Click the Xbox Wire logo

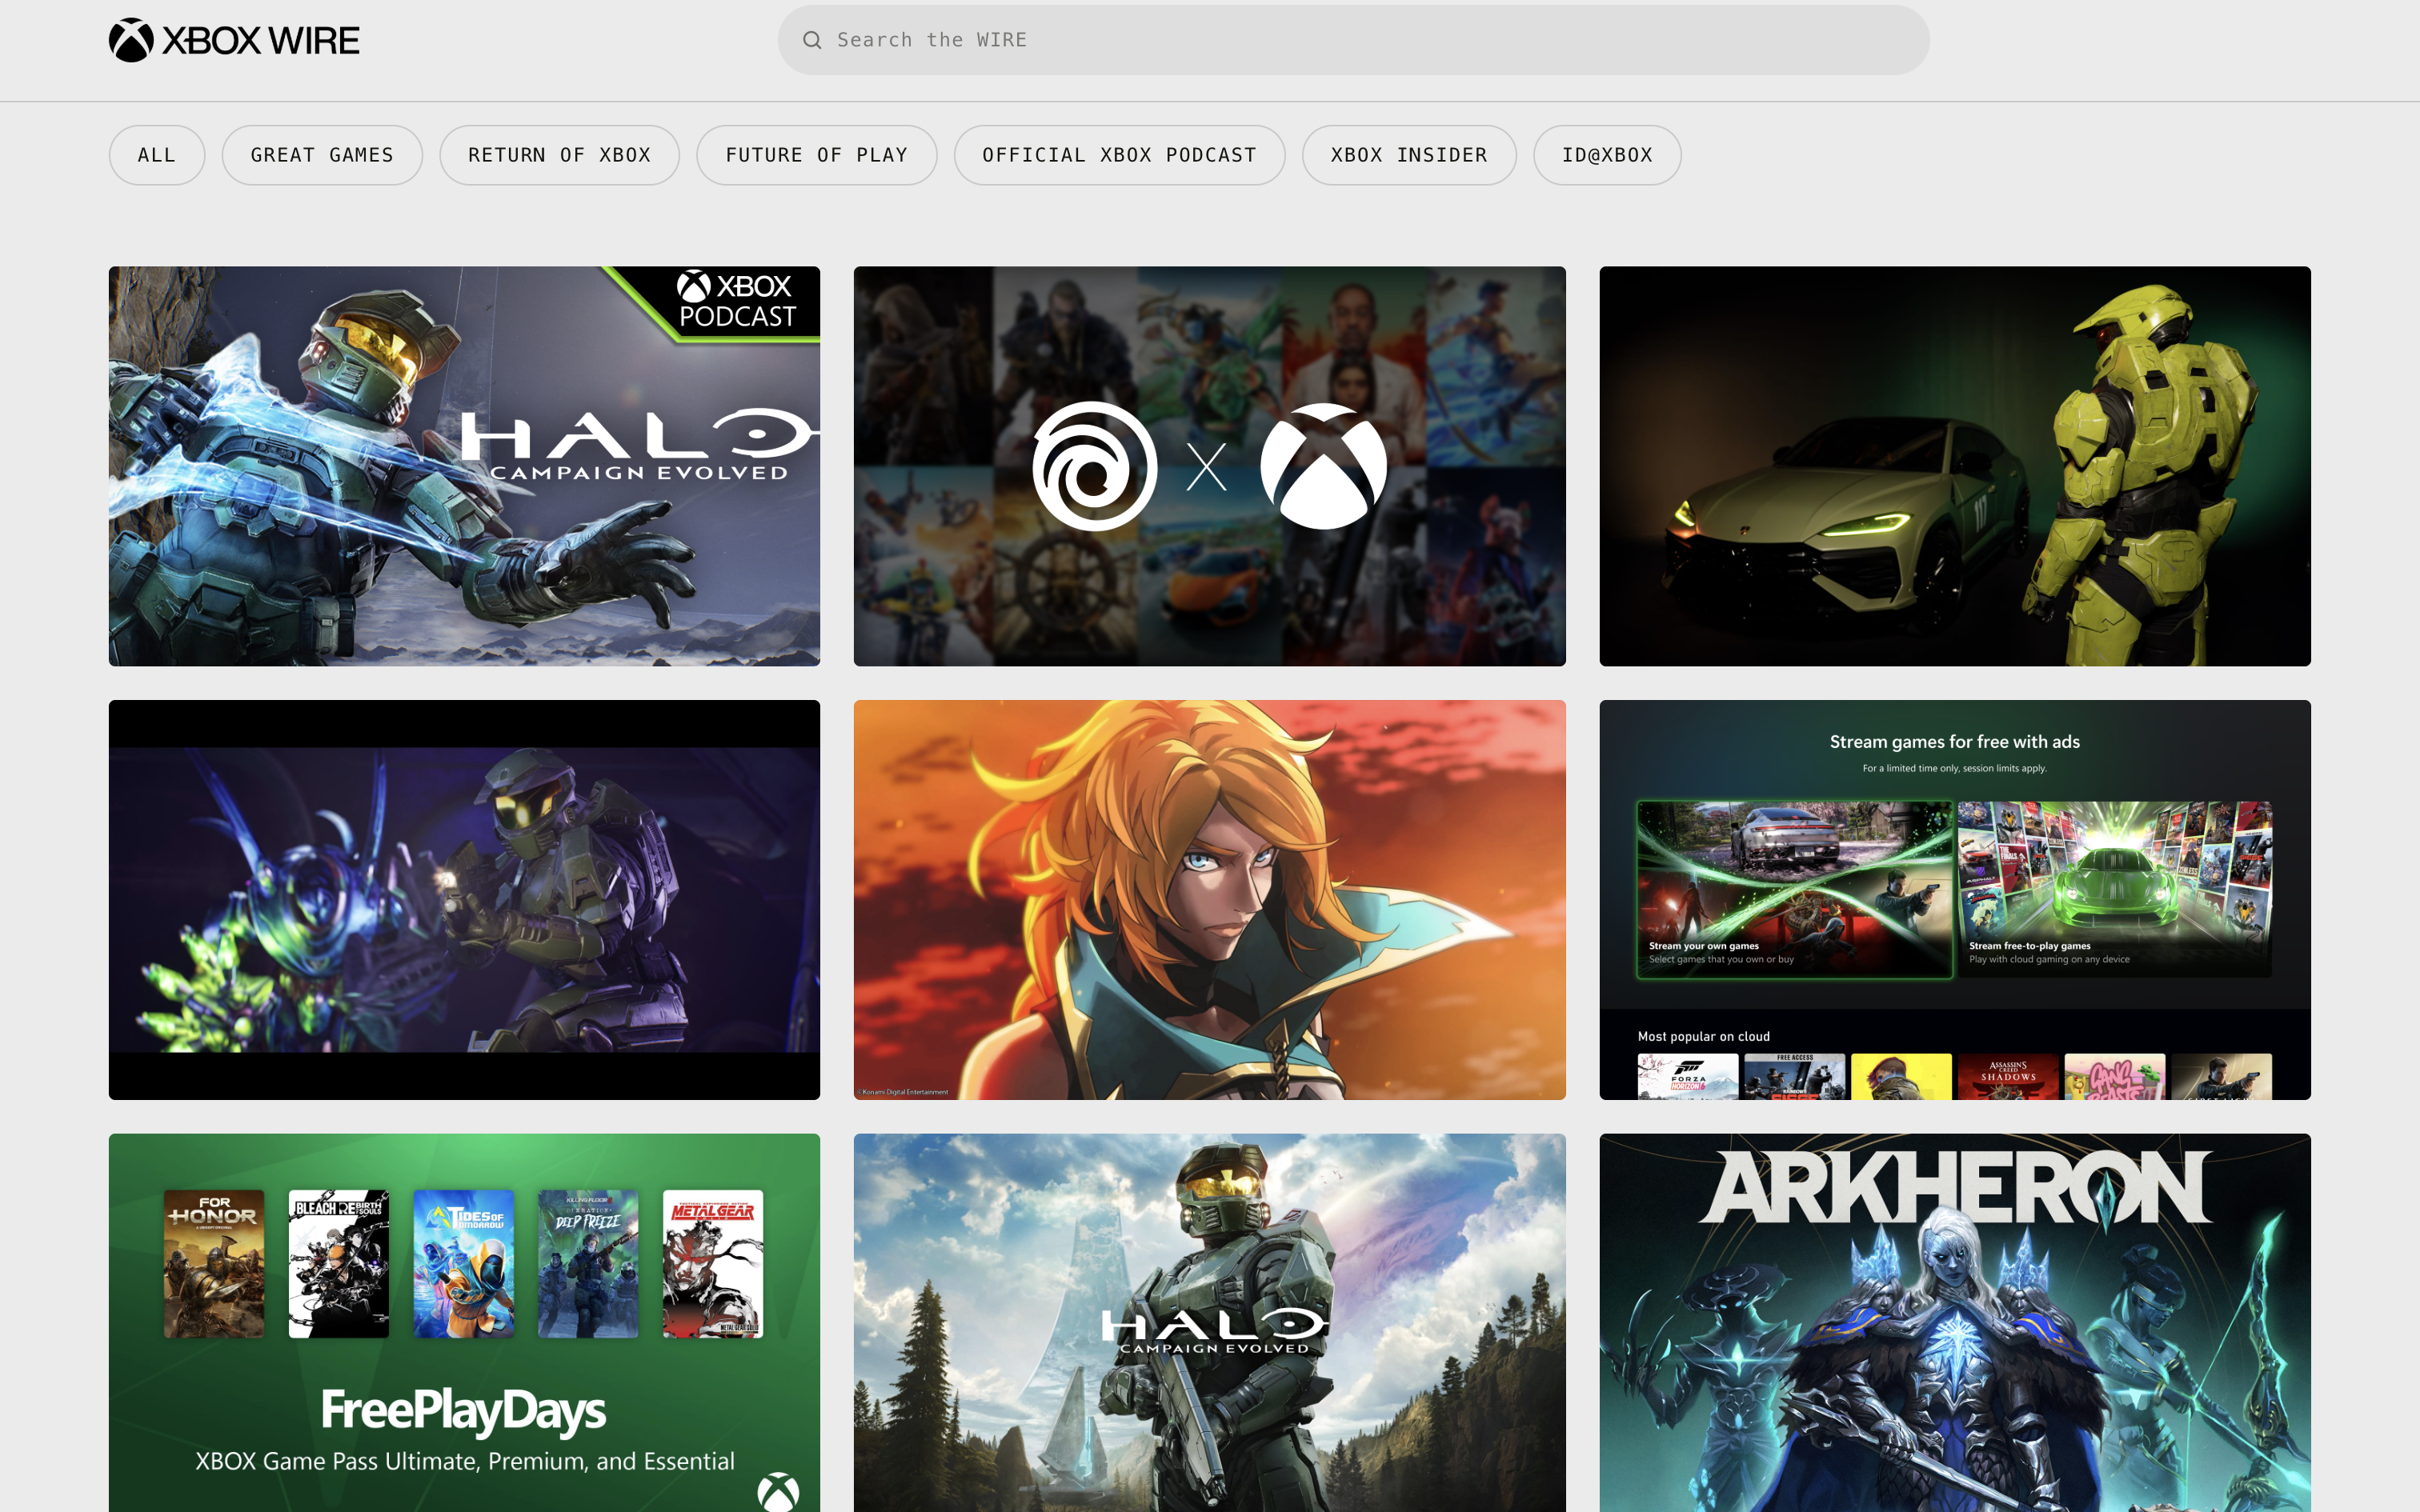[x=234, y=40]
